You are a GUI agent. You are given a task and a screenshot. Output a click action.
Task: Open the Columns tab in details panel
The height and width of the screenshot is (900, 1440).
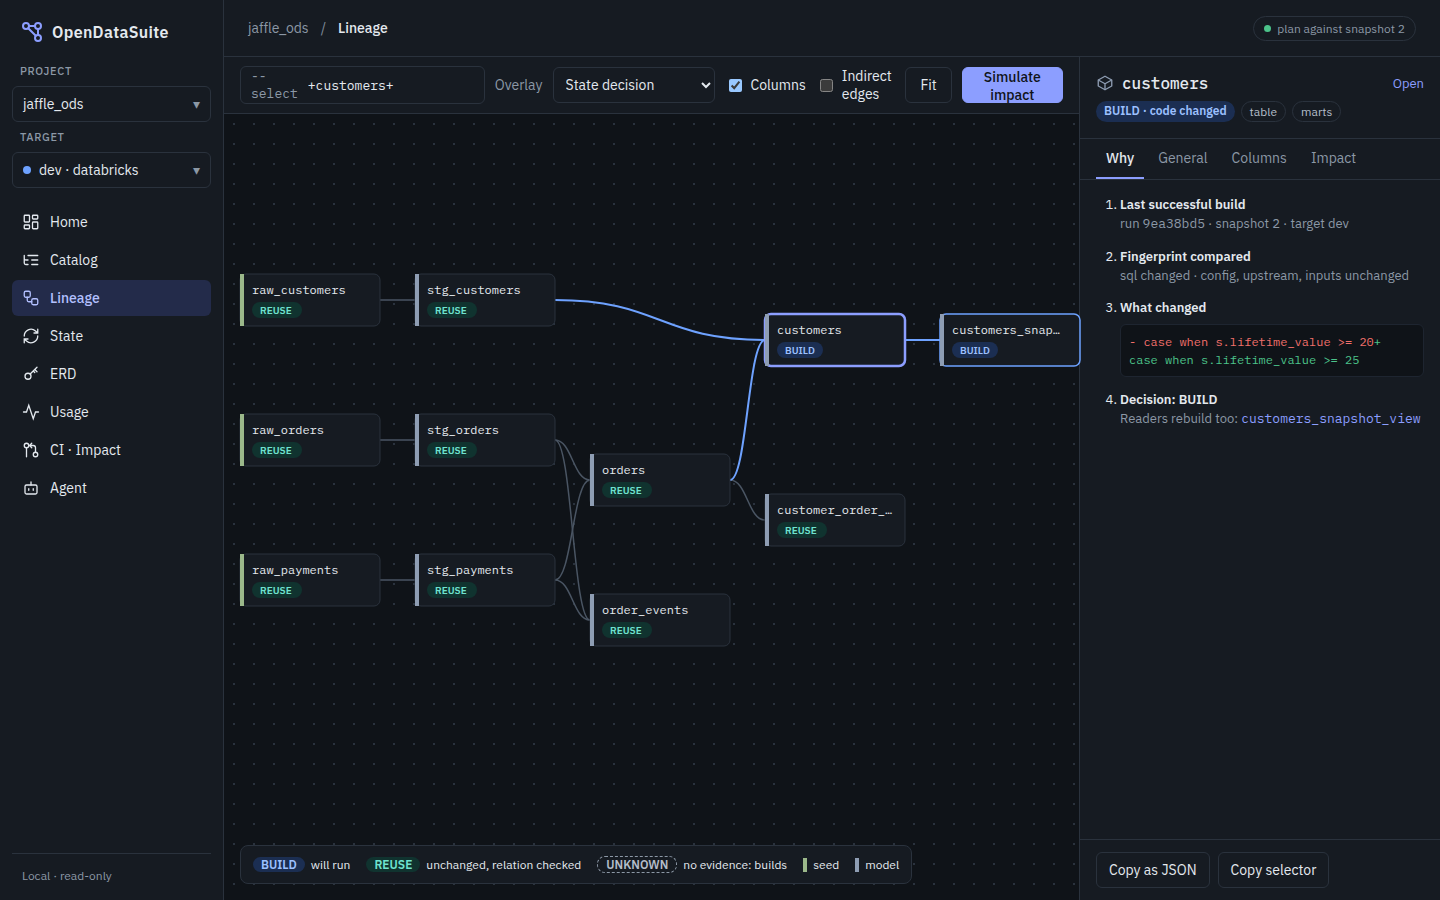(x=1259, y=158)
